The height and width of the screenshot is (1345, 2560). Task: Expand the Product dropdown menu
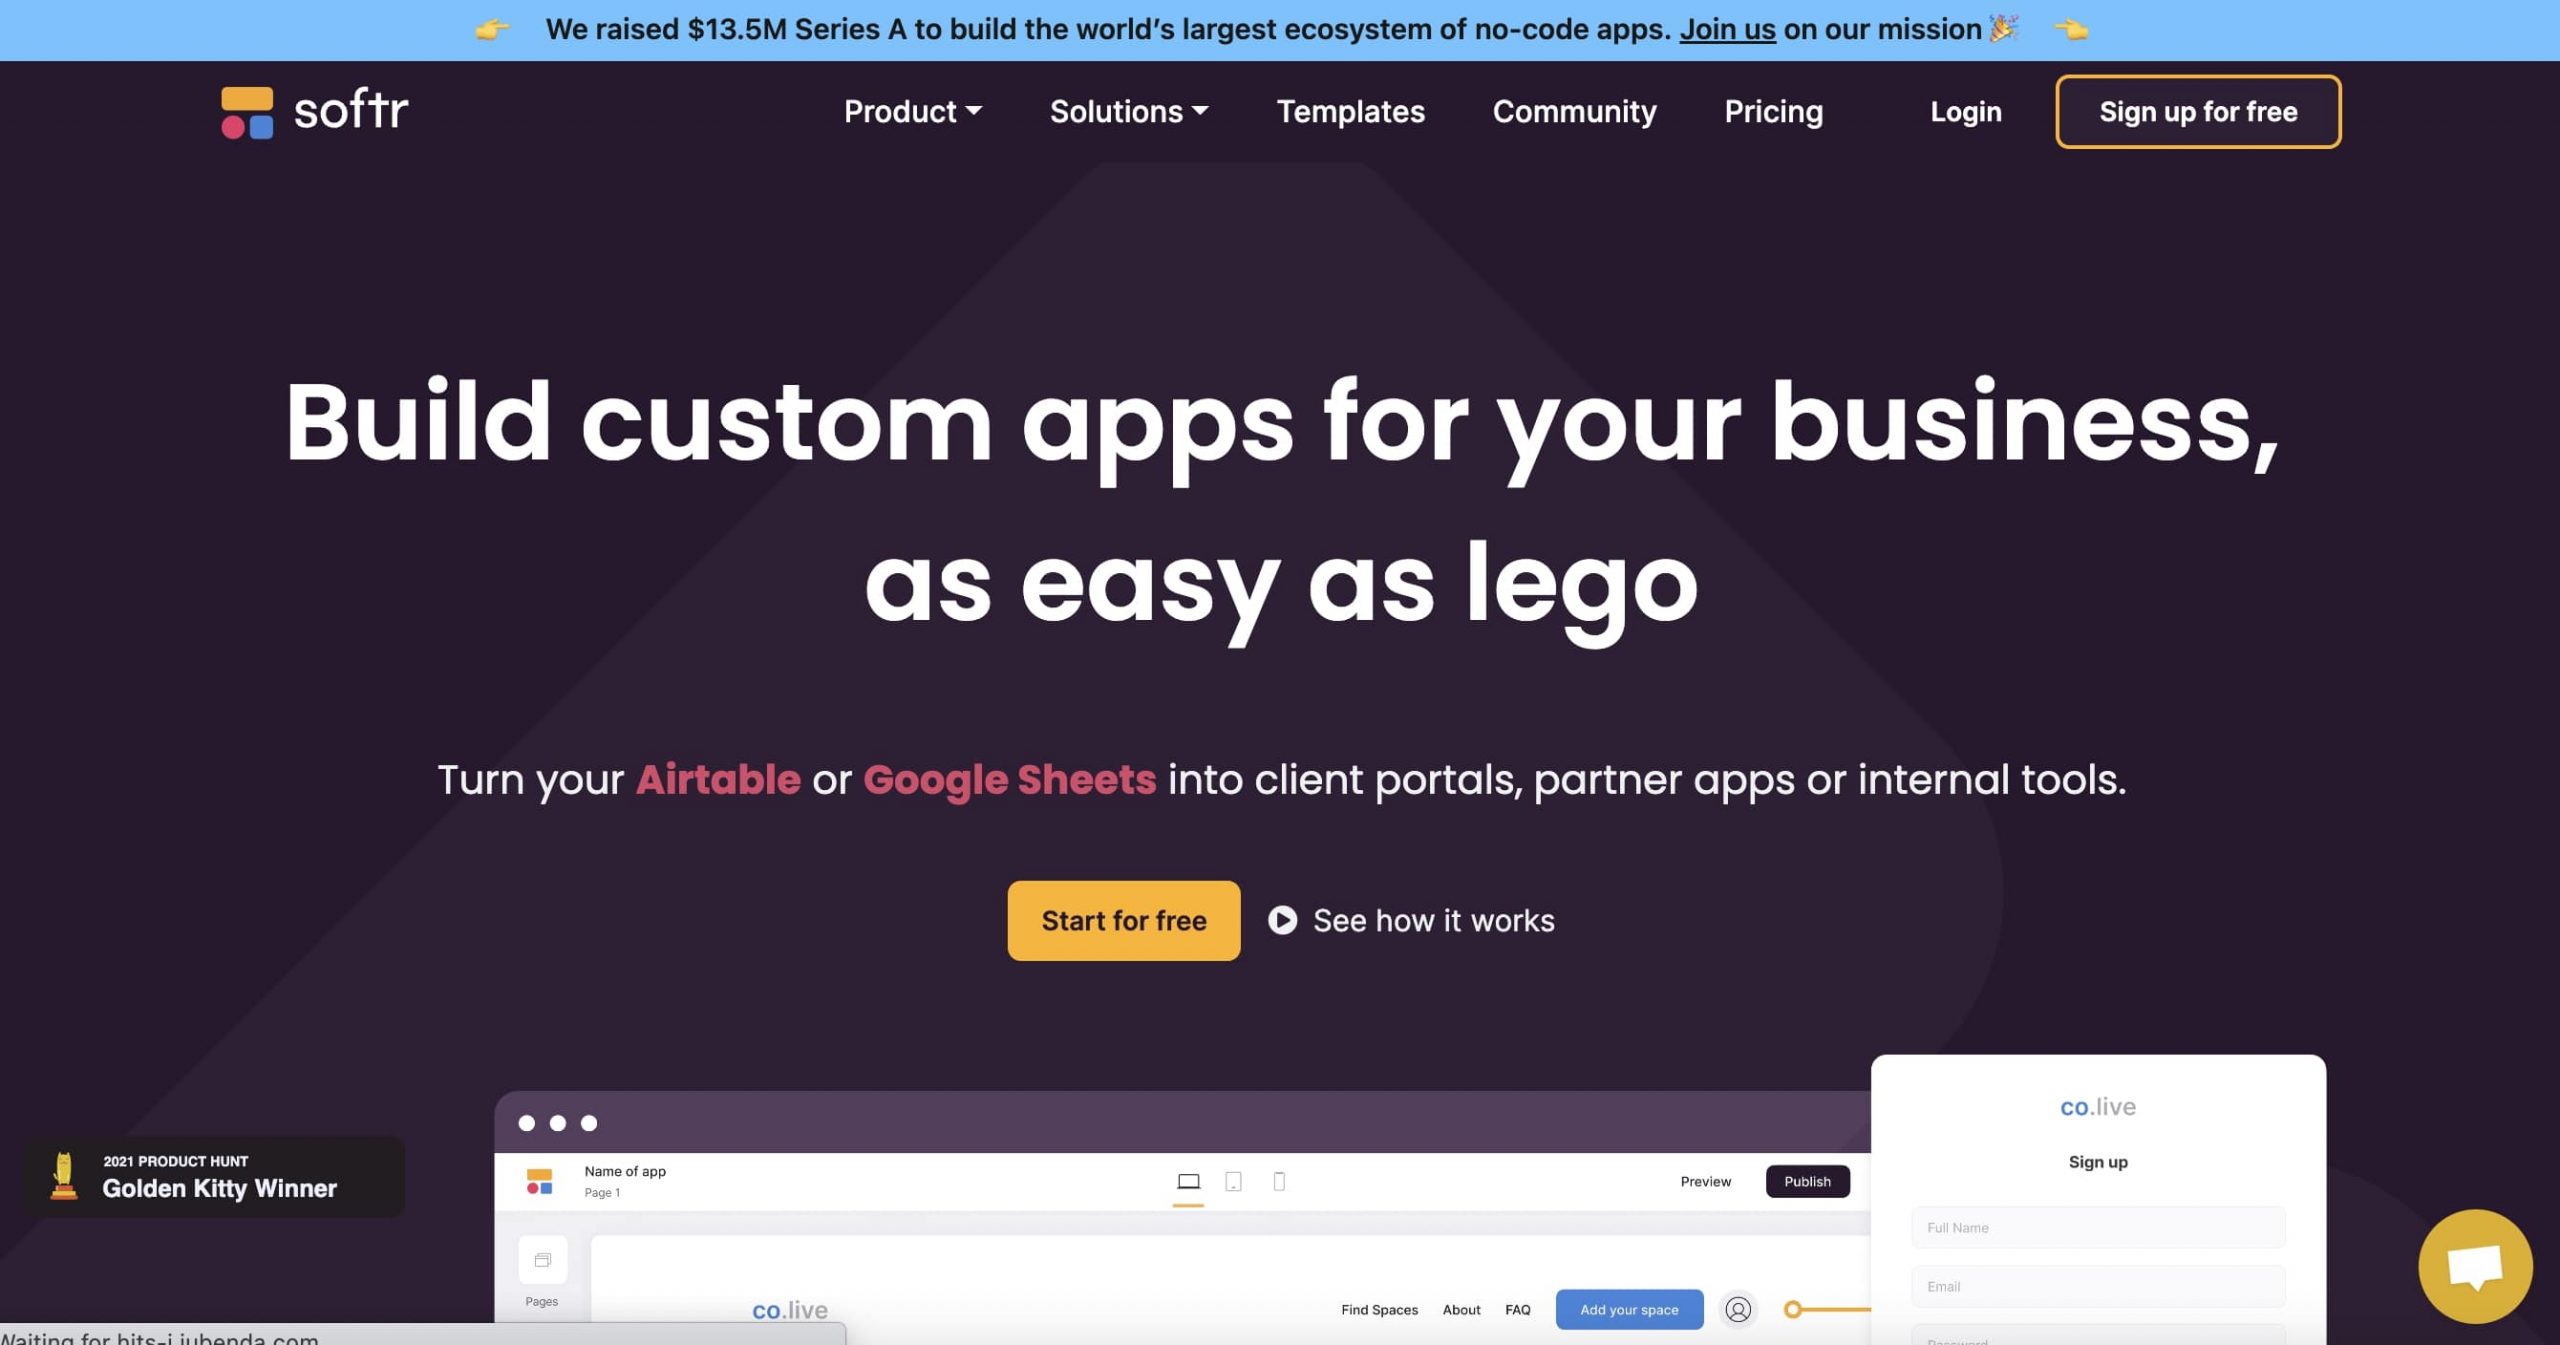912,111
